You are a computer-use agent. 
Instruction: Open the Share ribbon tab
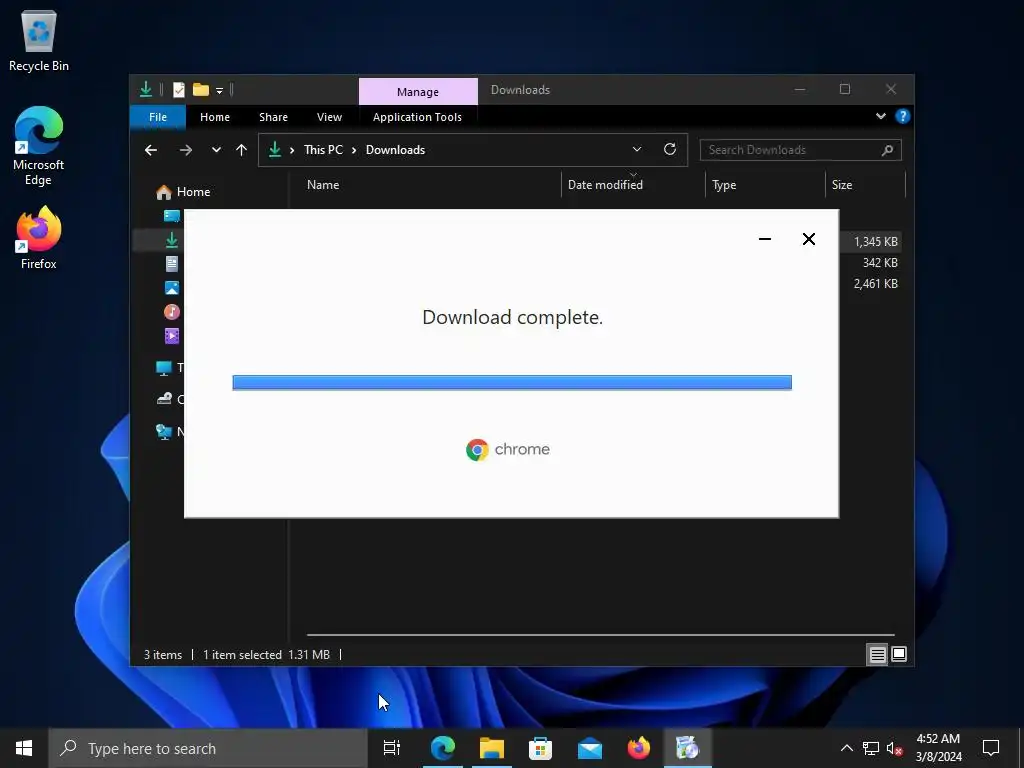(x=273, y=117)
